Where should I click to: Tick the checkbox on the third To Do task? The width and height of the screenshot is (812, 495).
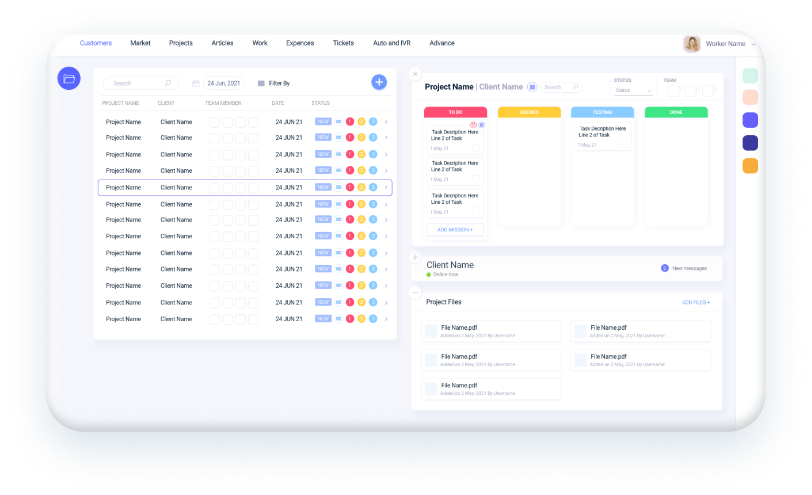[477, 211]
